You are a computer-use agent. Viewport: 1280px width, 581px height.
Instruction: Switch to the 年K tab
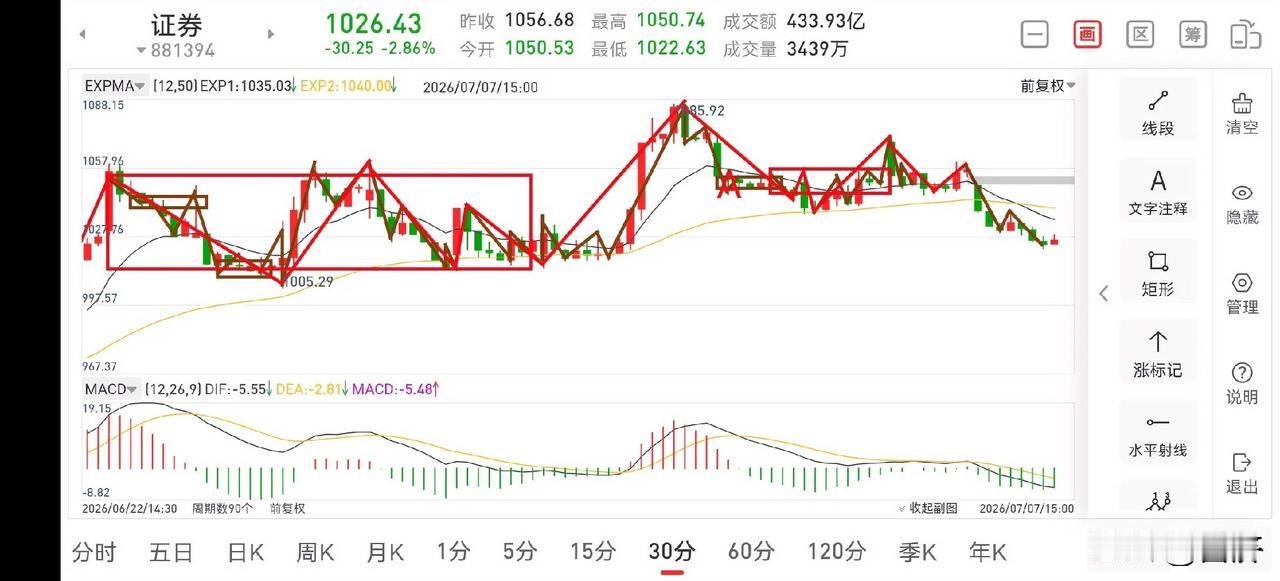(987, 551)
